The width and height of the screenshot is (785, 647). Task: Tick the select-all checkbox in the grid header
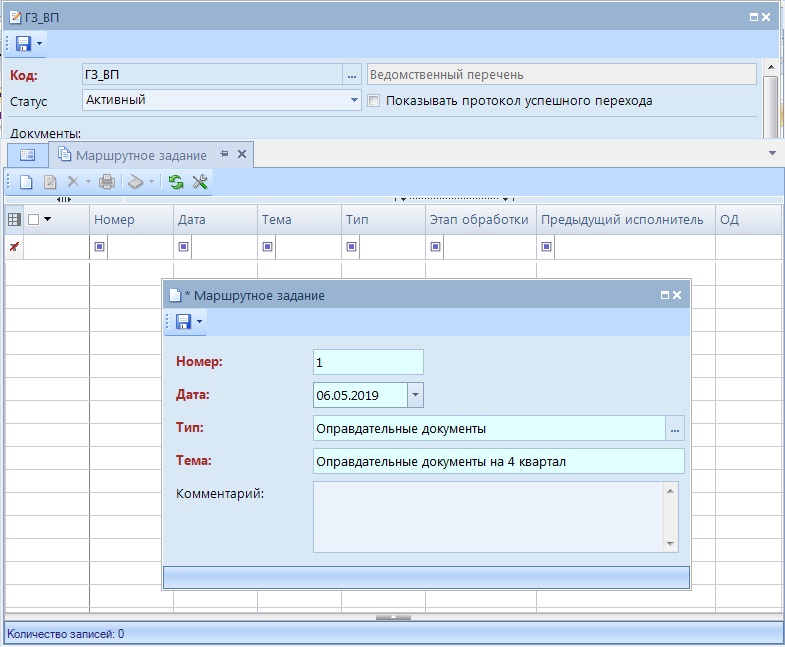33,220
